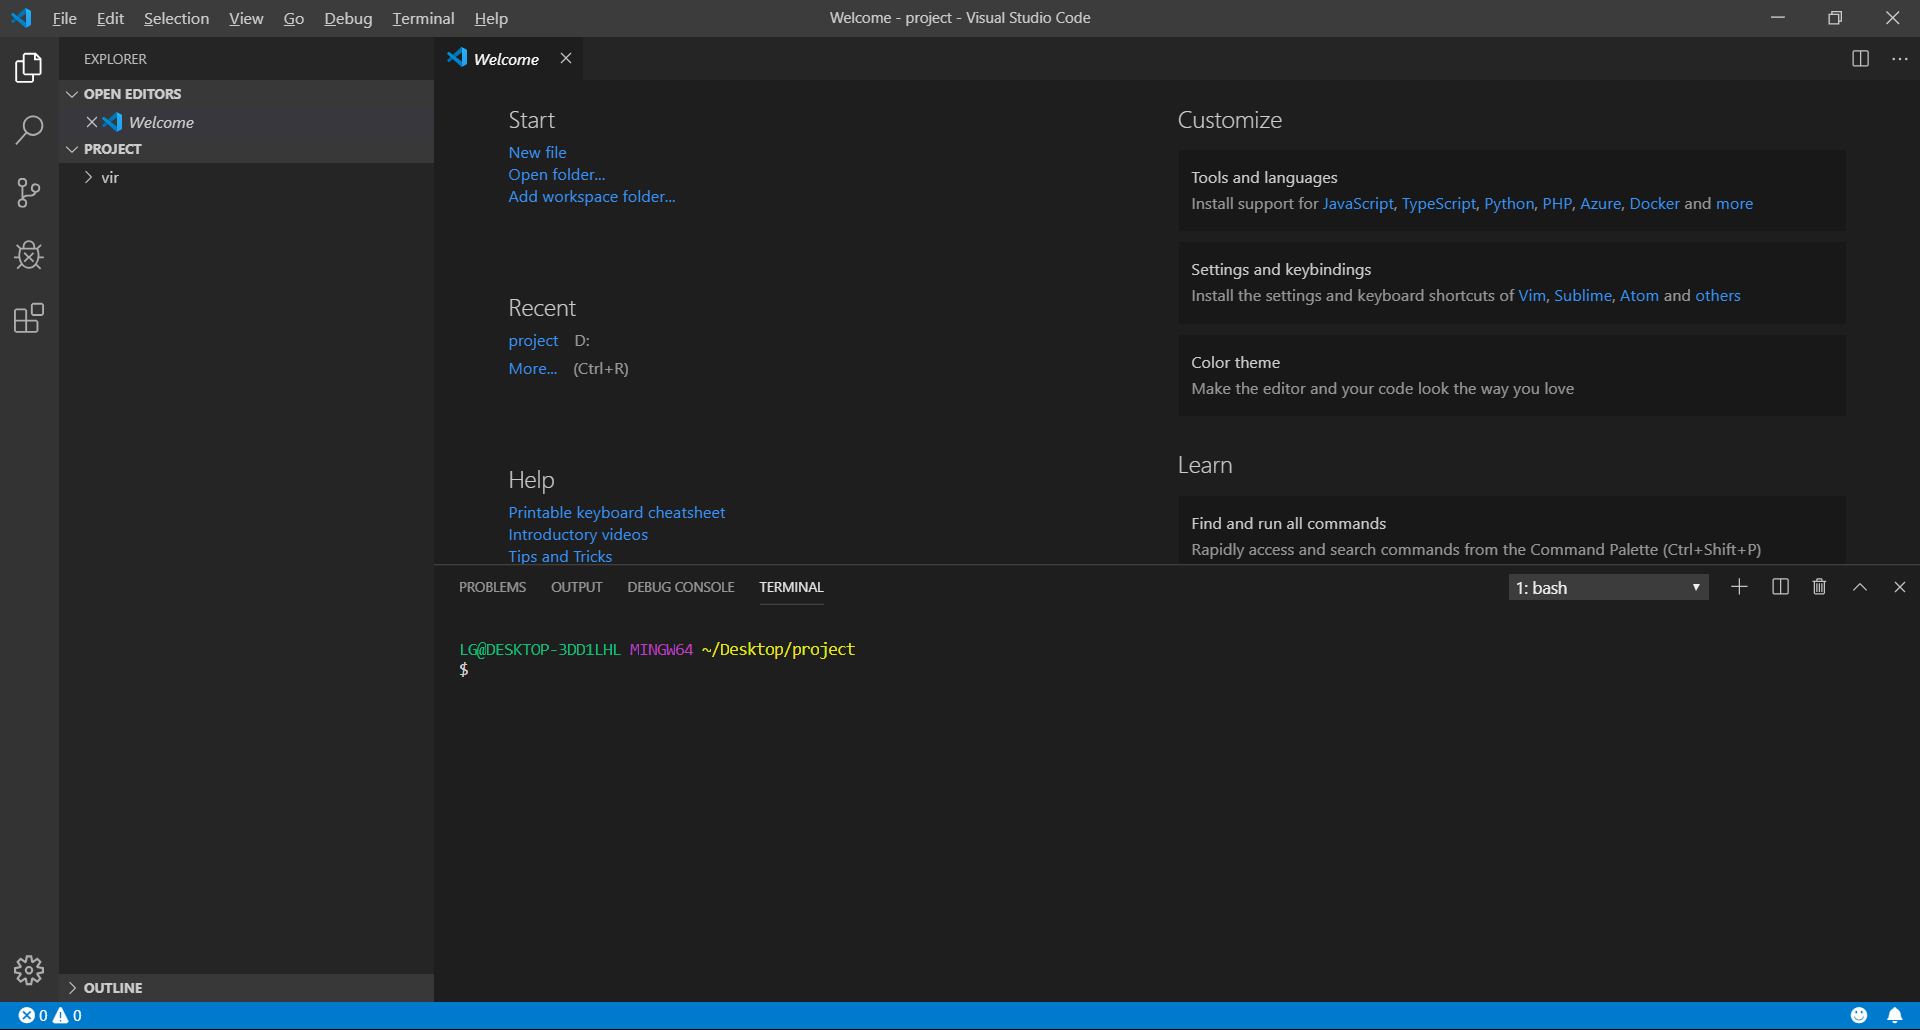Open the Extensions view
The height and width of the screenshot is (1030, 1920).
click(29, 318)
